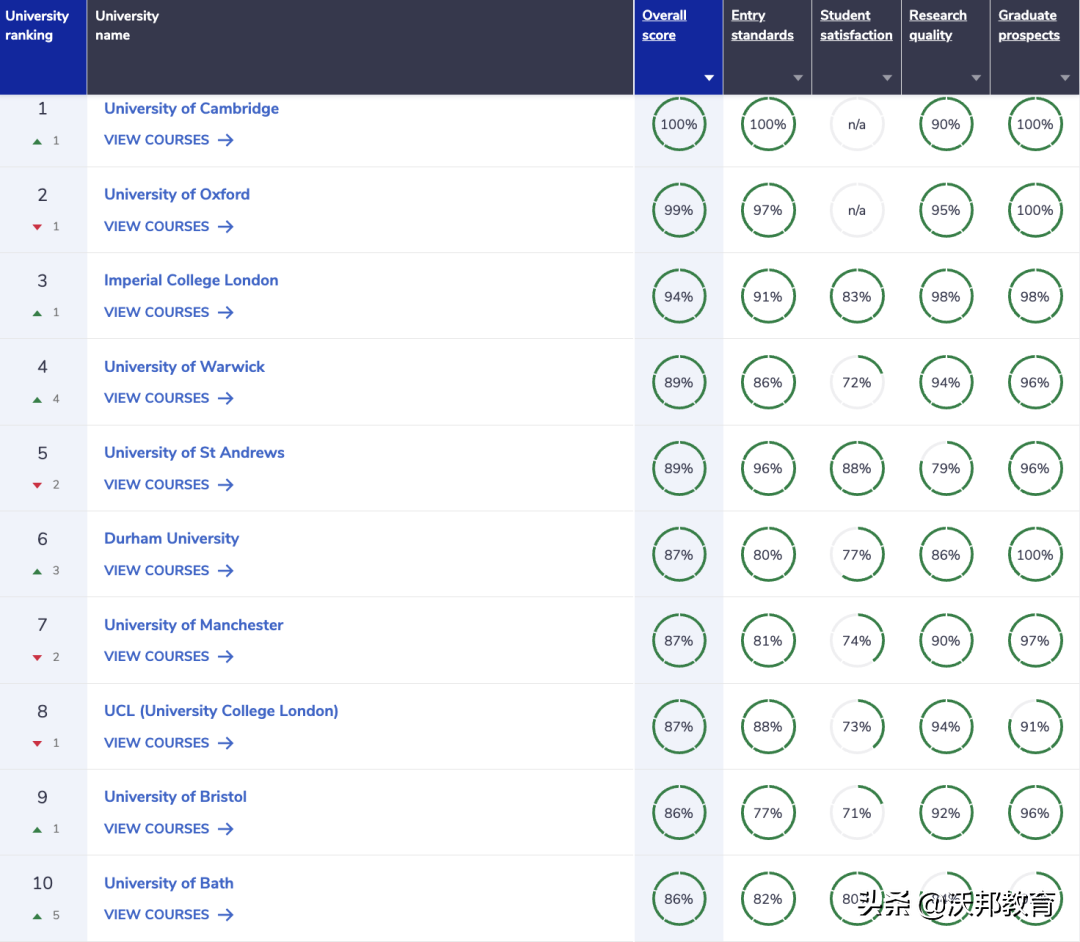Screen dimensions: 1080x942
Task: Click Cambridge's 100% overall score circle
Action: [678, 124]
